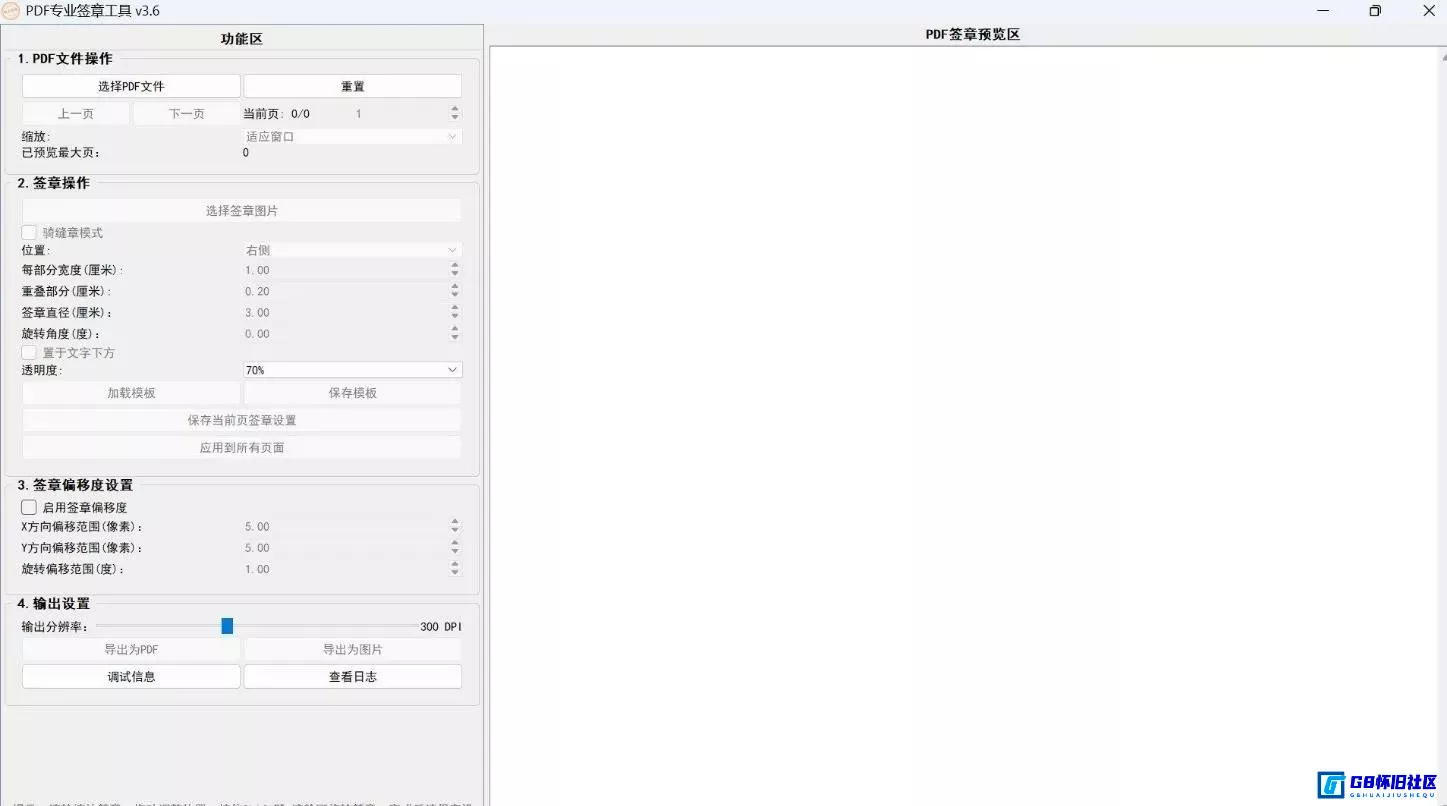This screenshot has height=806, width=1447.
Task: Click 保存当前页签章设置 to save page settings
Action: point(240,419)
